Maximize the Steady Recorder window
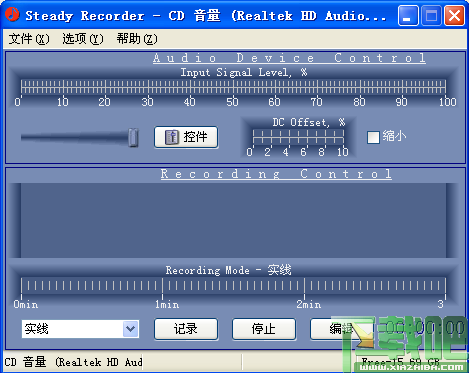 [x=431, y=16]
